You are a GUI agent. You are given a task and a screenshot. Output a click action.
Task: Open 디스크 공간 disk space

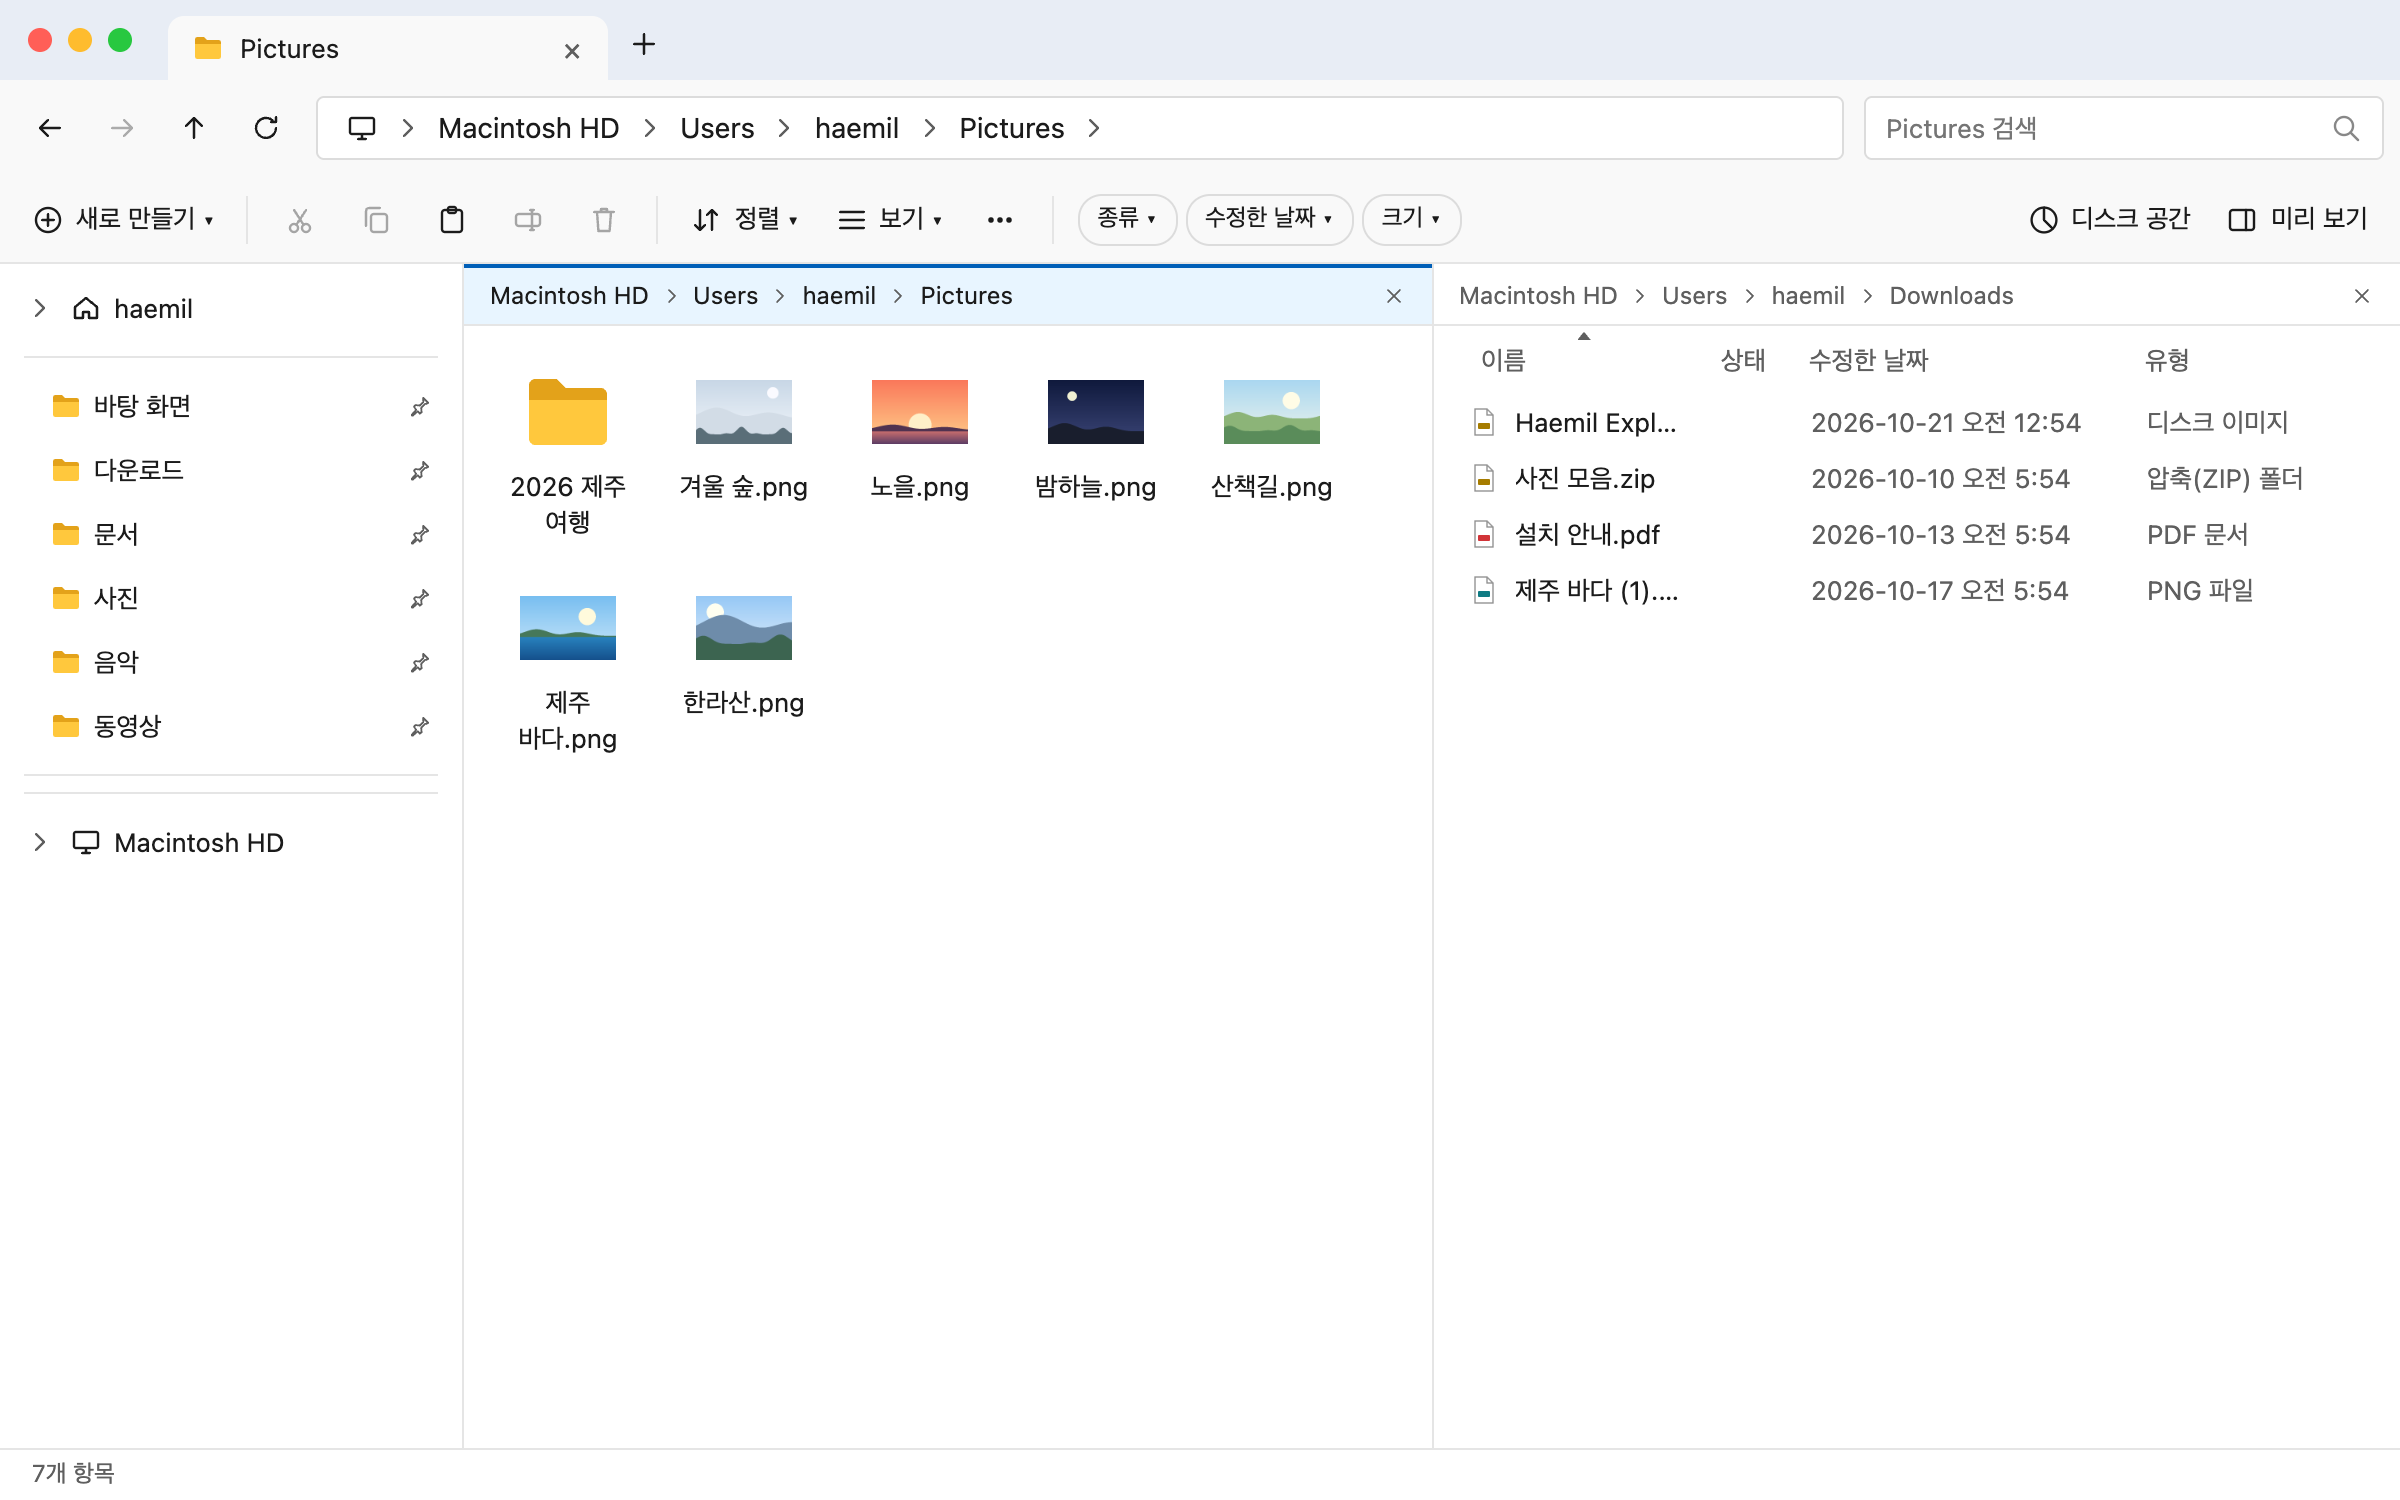(2110, 219)
